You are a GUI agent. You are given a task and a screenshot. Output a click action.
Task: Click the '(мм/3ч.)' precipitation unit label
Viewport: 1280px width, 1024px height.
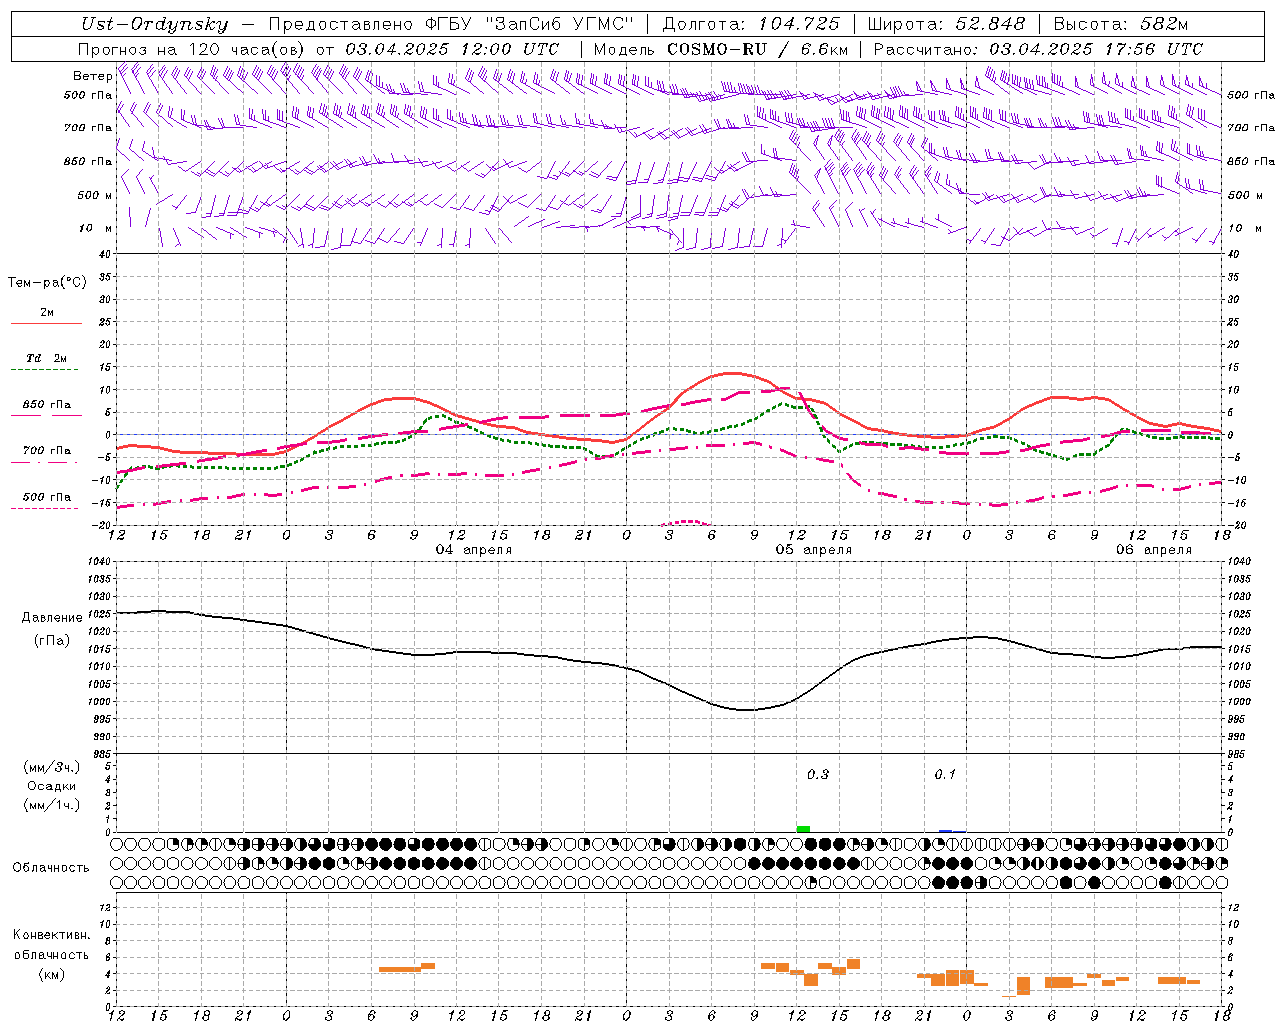pyautogui.click(x=51, y=767)
